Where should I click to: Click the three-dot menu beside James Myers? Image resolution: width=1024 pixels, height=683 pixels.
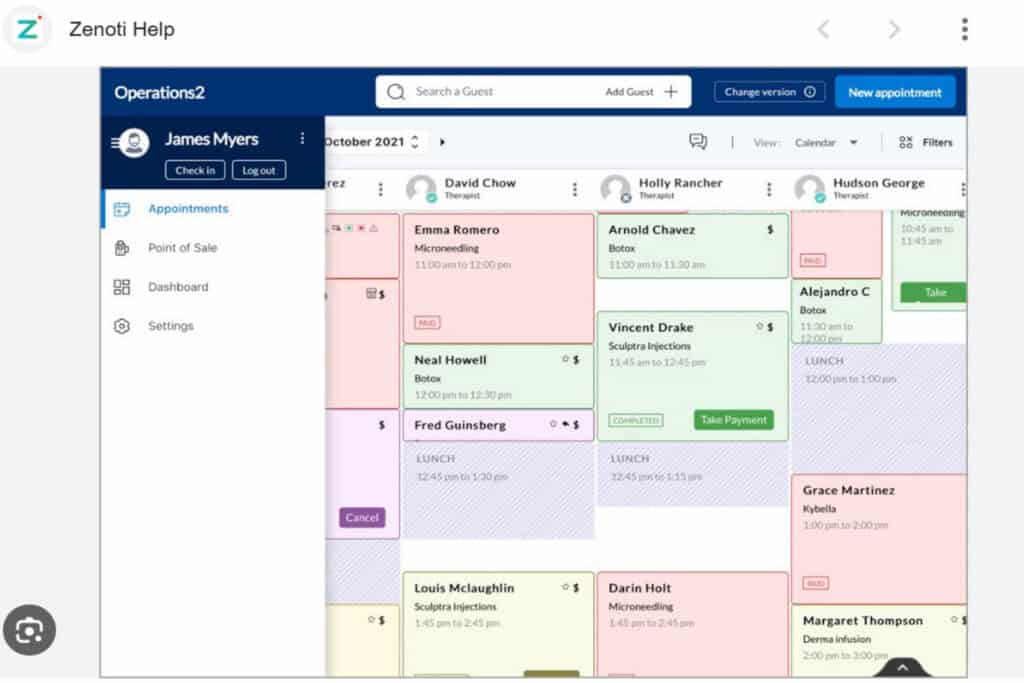[x=302, y=139]
